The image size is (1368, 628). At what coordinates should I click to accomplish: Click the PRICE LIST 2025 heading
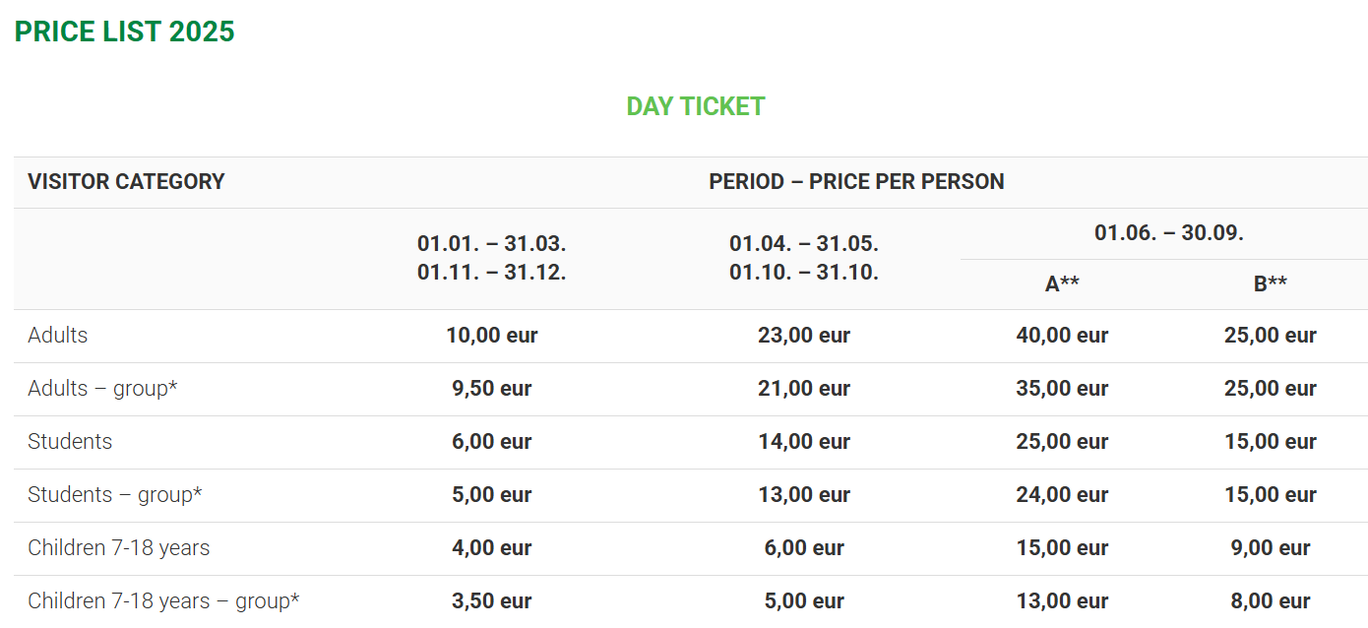[x=124, y=32]
